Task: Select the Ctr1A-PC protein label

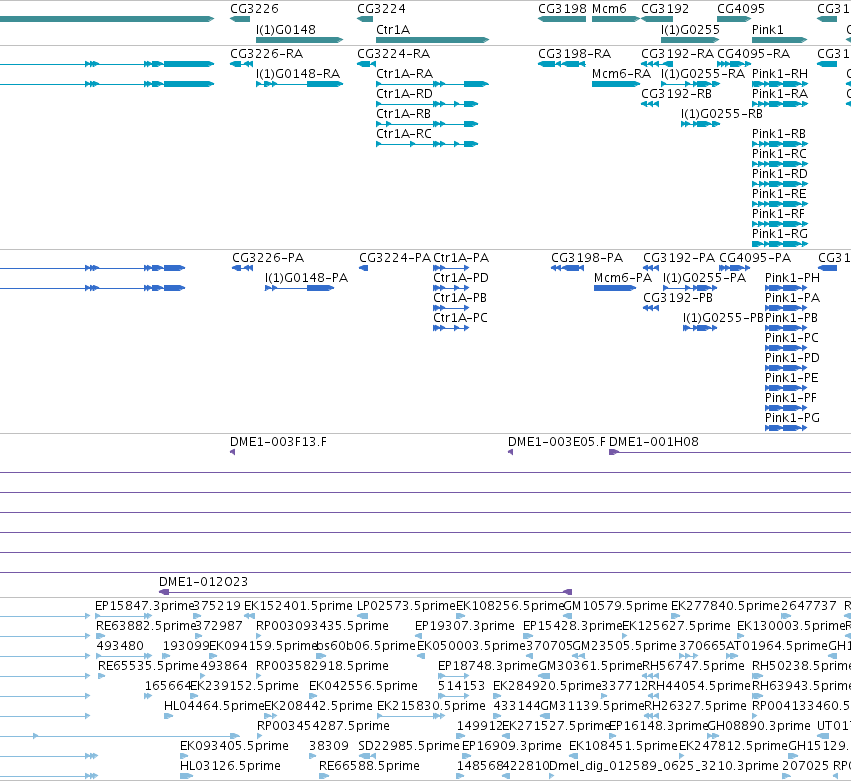Action: [x=460, y=318]
